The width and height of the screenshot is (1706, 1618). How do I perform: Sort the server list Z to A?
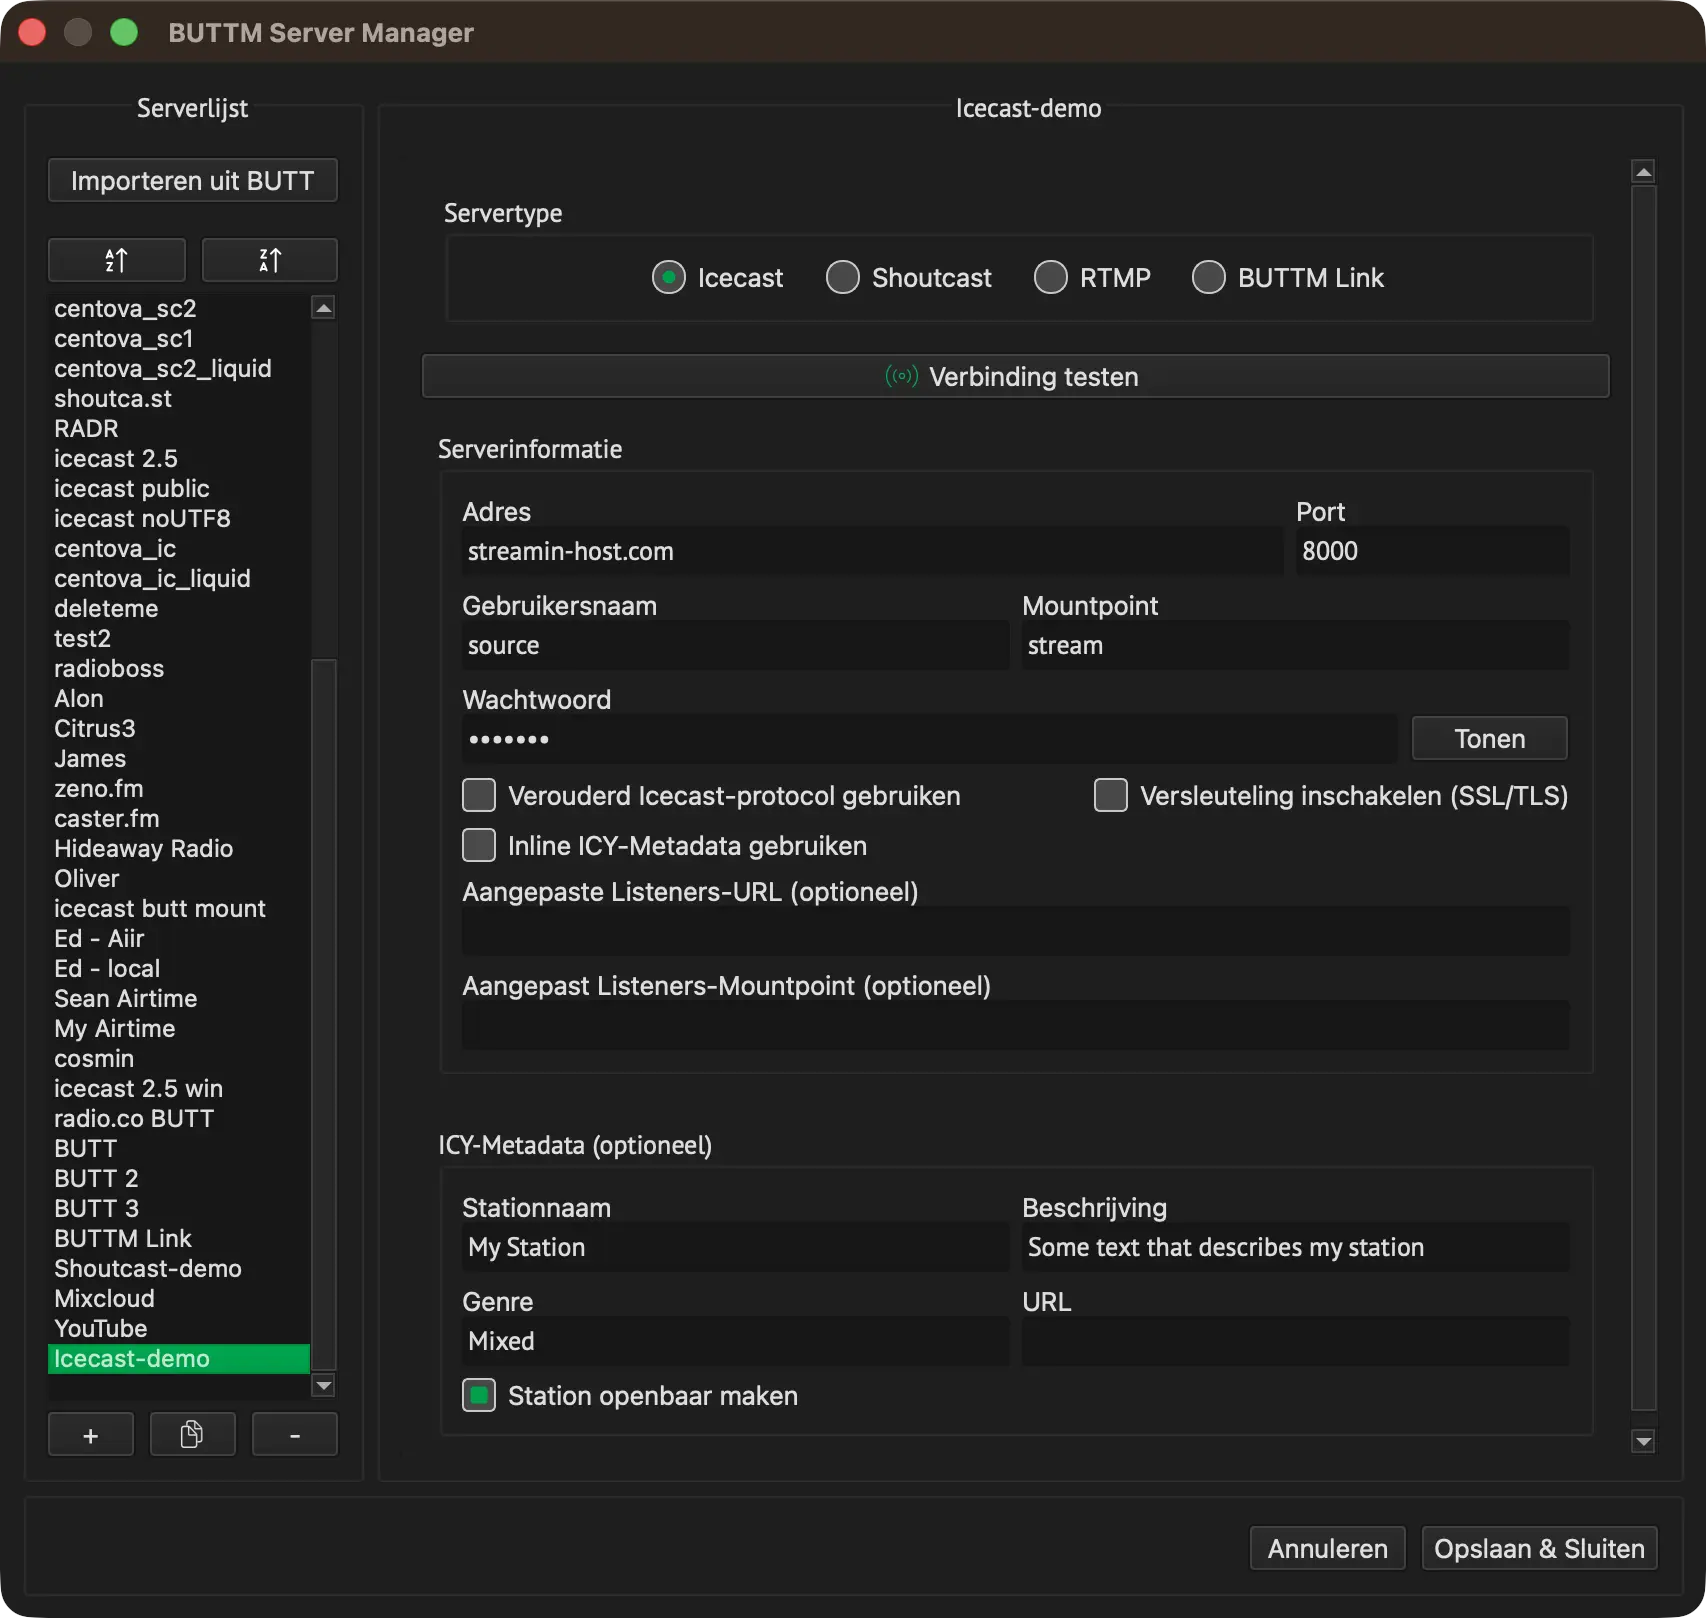270,260
